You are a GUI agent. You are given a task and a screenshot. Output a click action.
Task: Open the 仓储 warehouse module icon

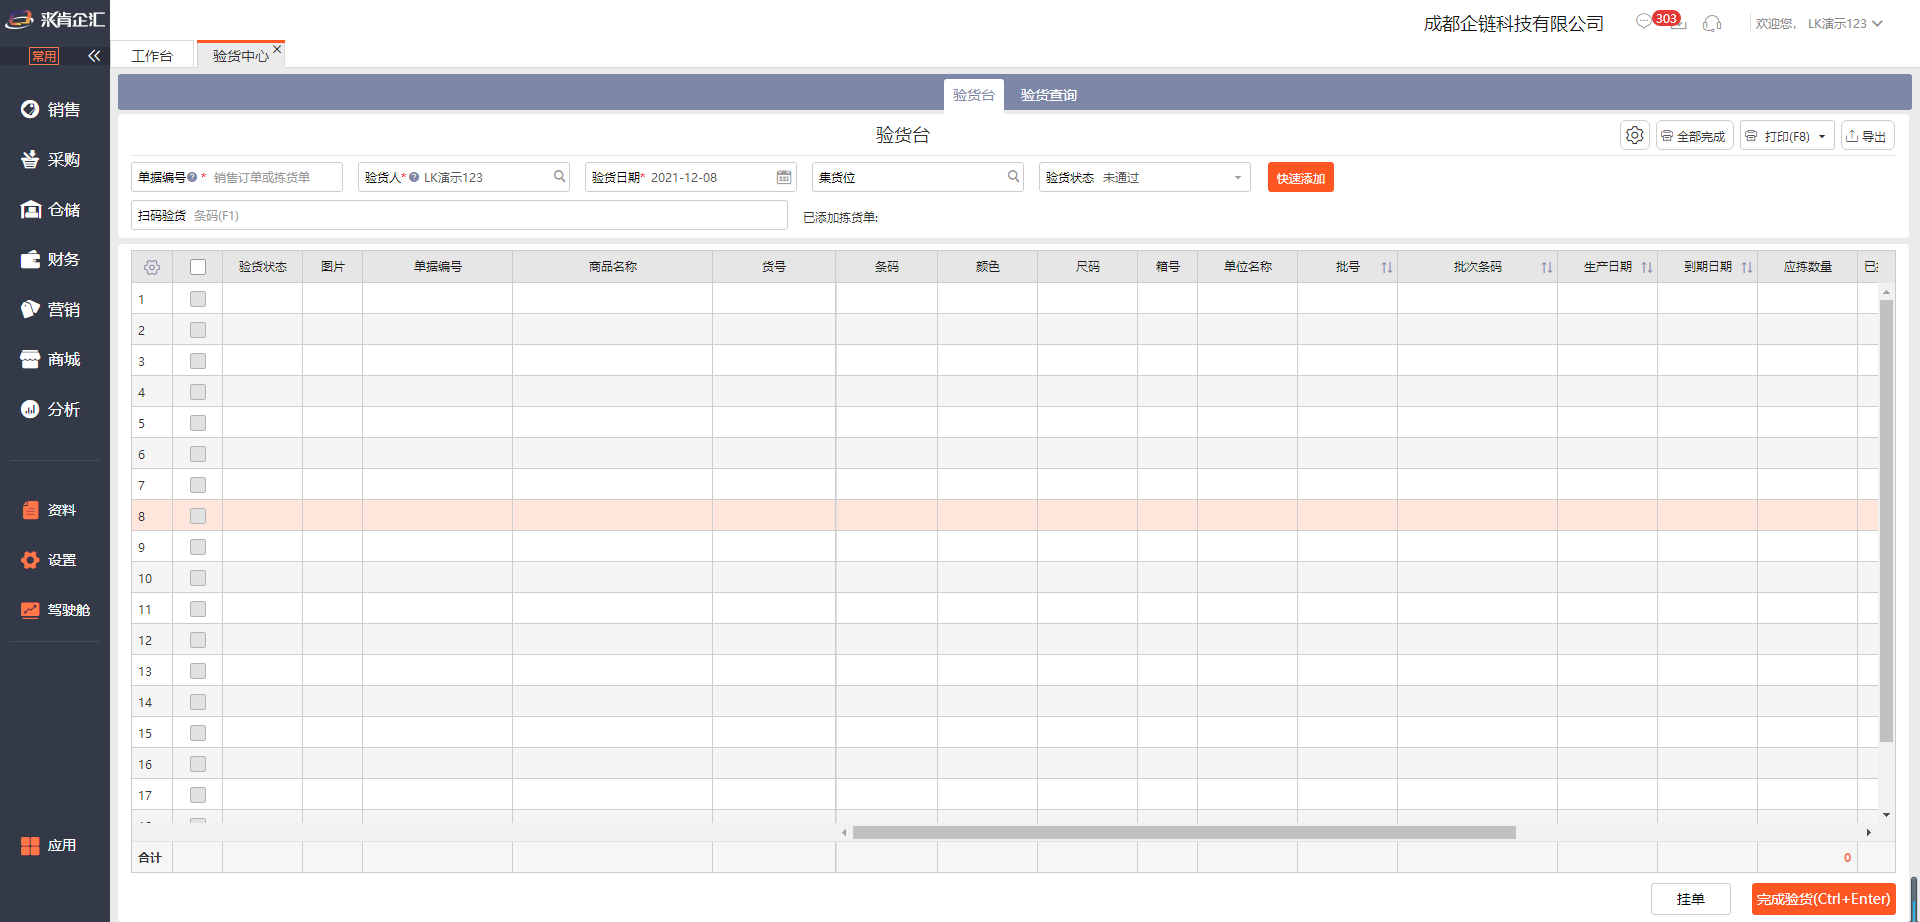click(31, 209)
